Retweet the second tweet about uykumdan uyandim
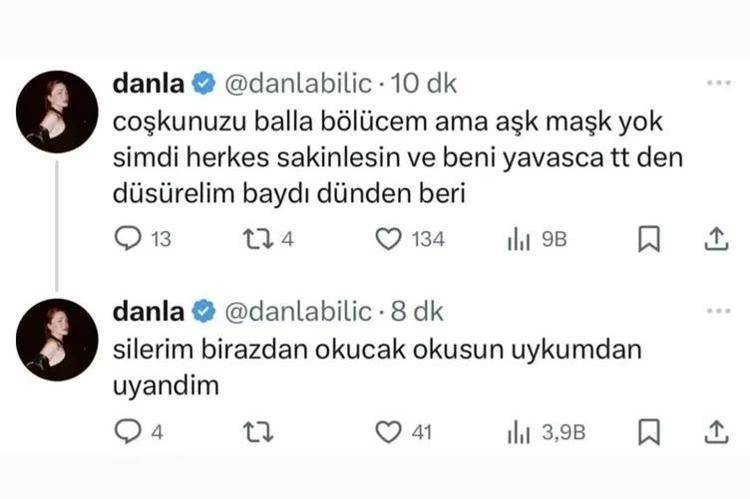This screenshot has width=750, height=499. point(256,432)
